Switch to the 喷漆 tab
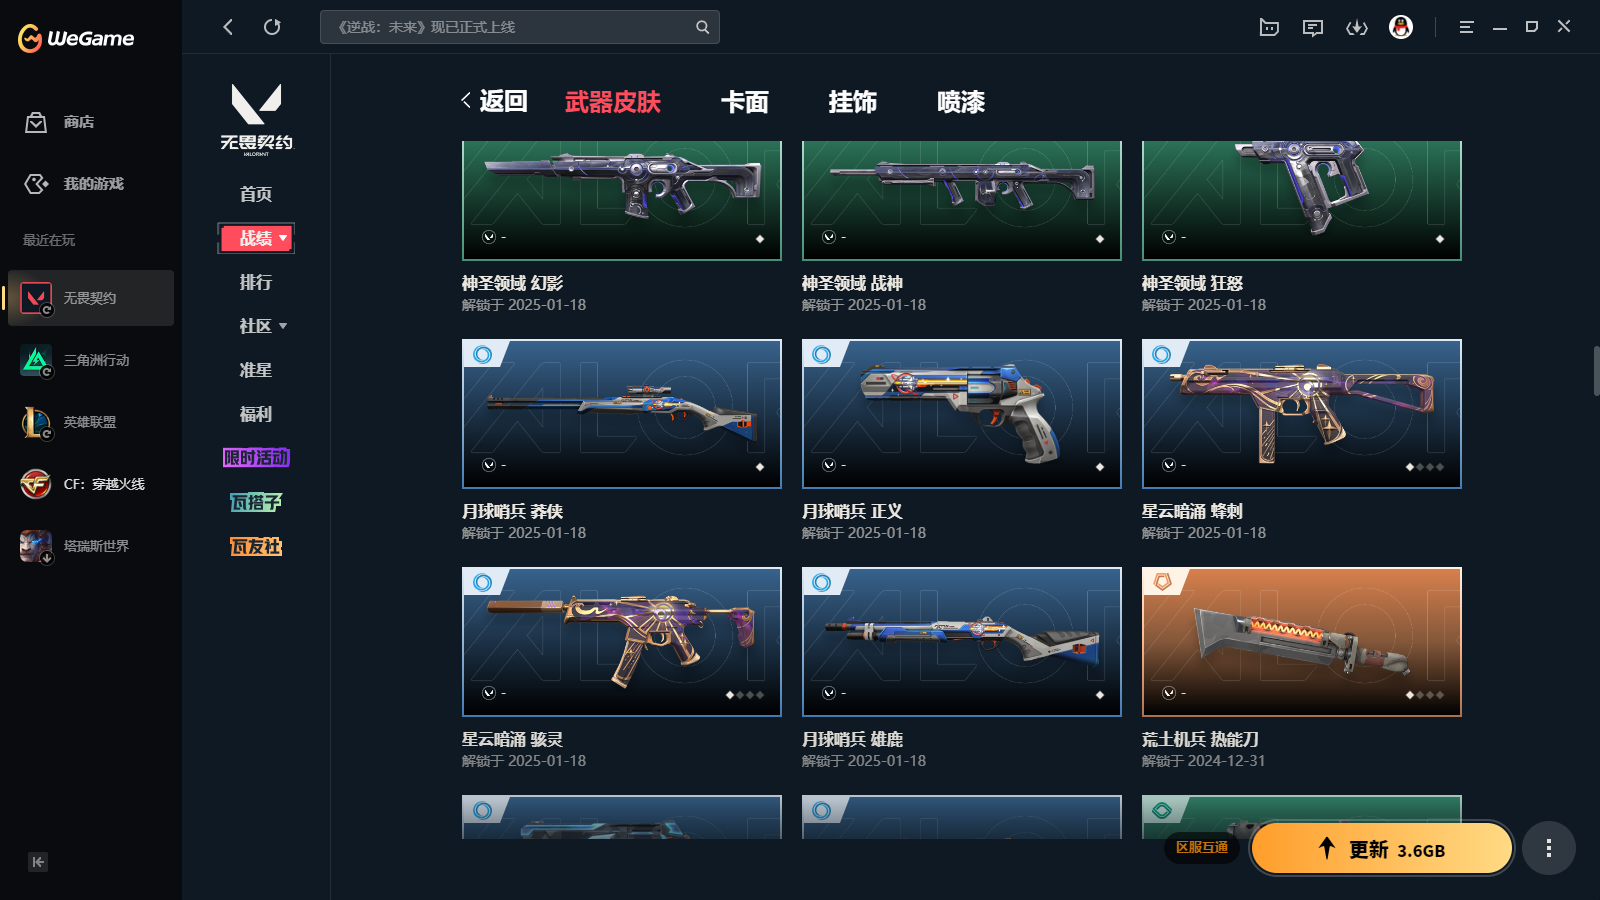The height and width of the screenshot is (900, 1600). click(961, 102)
